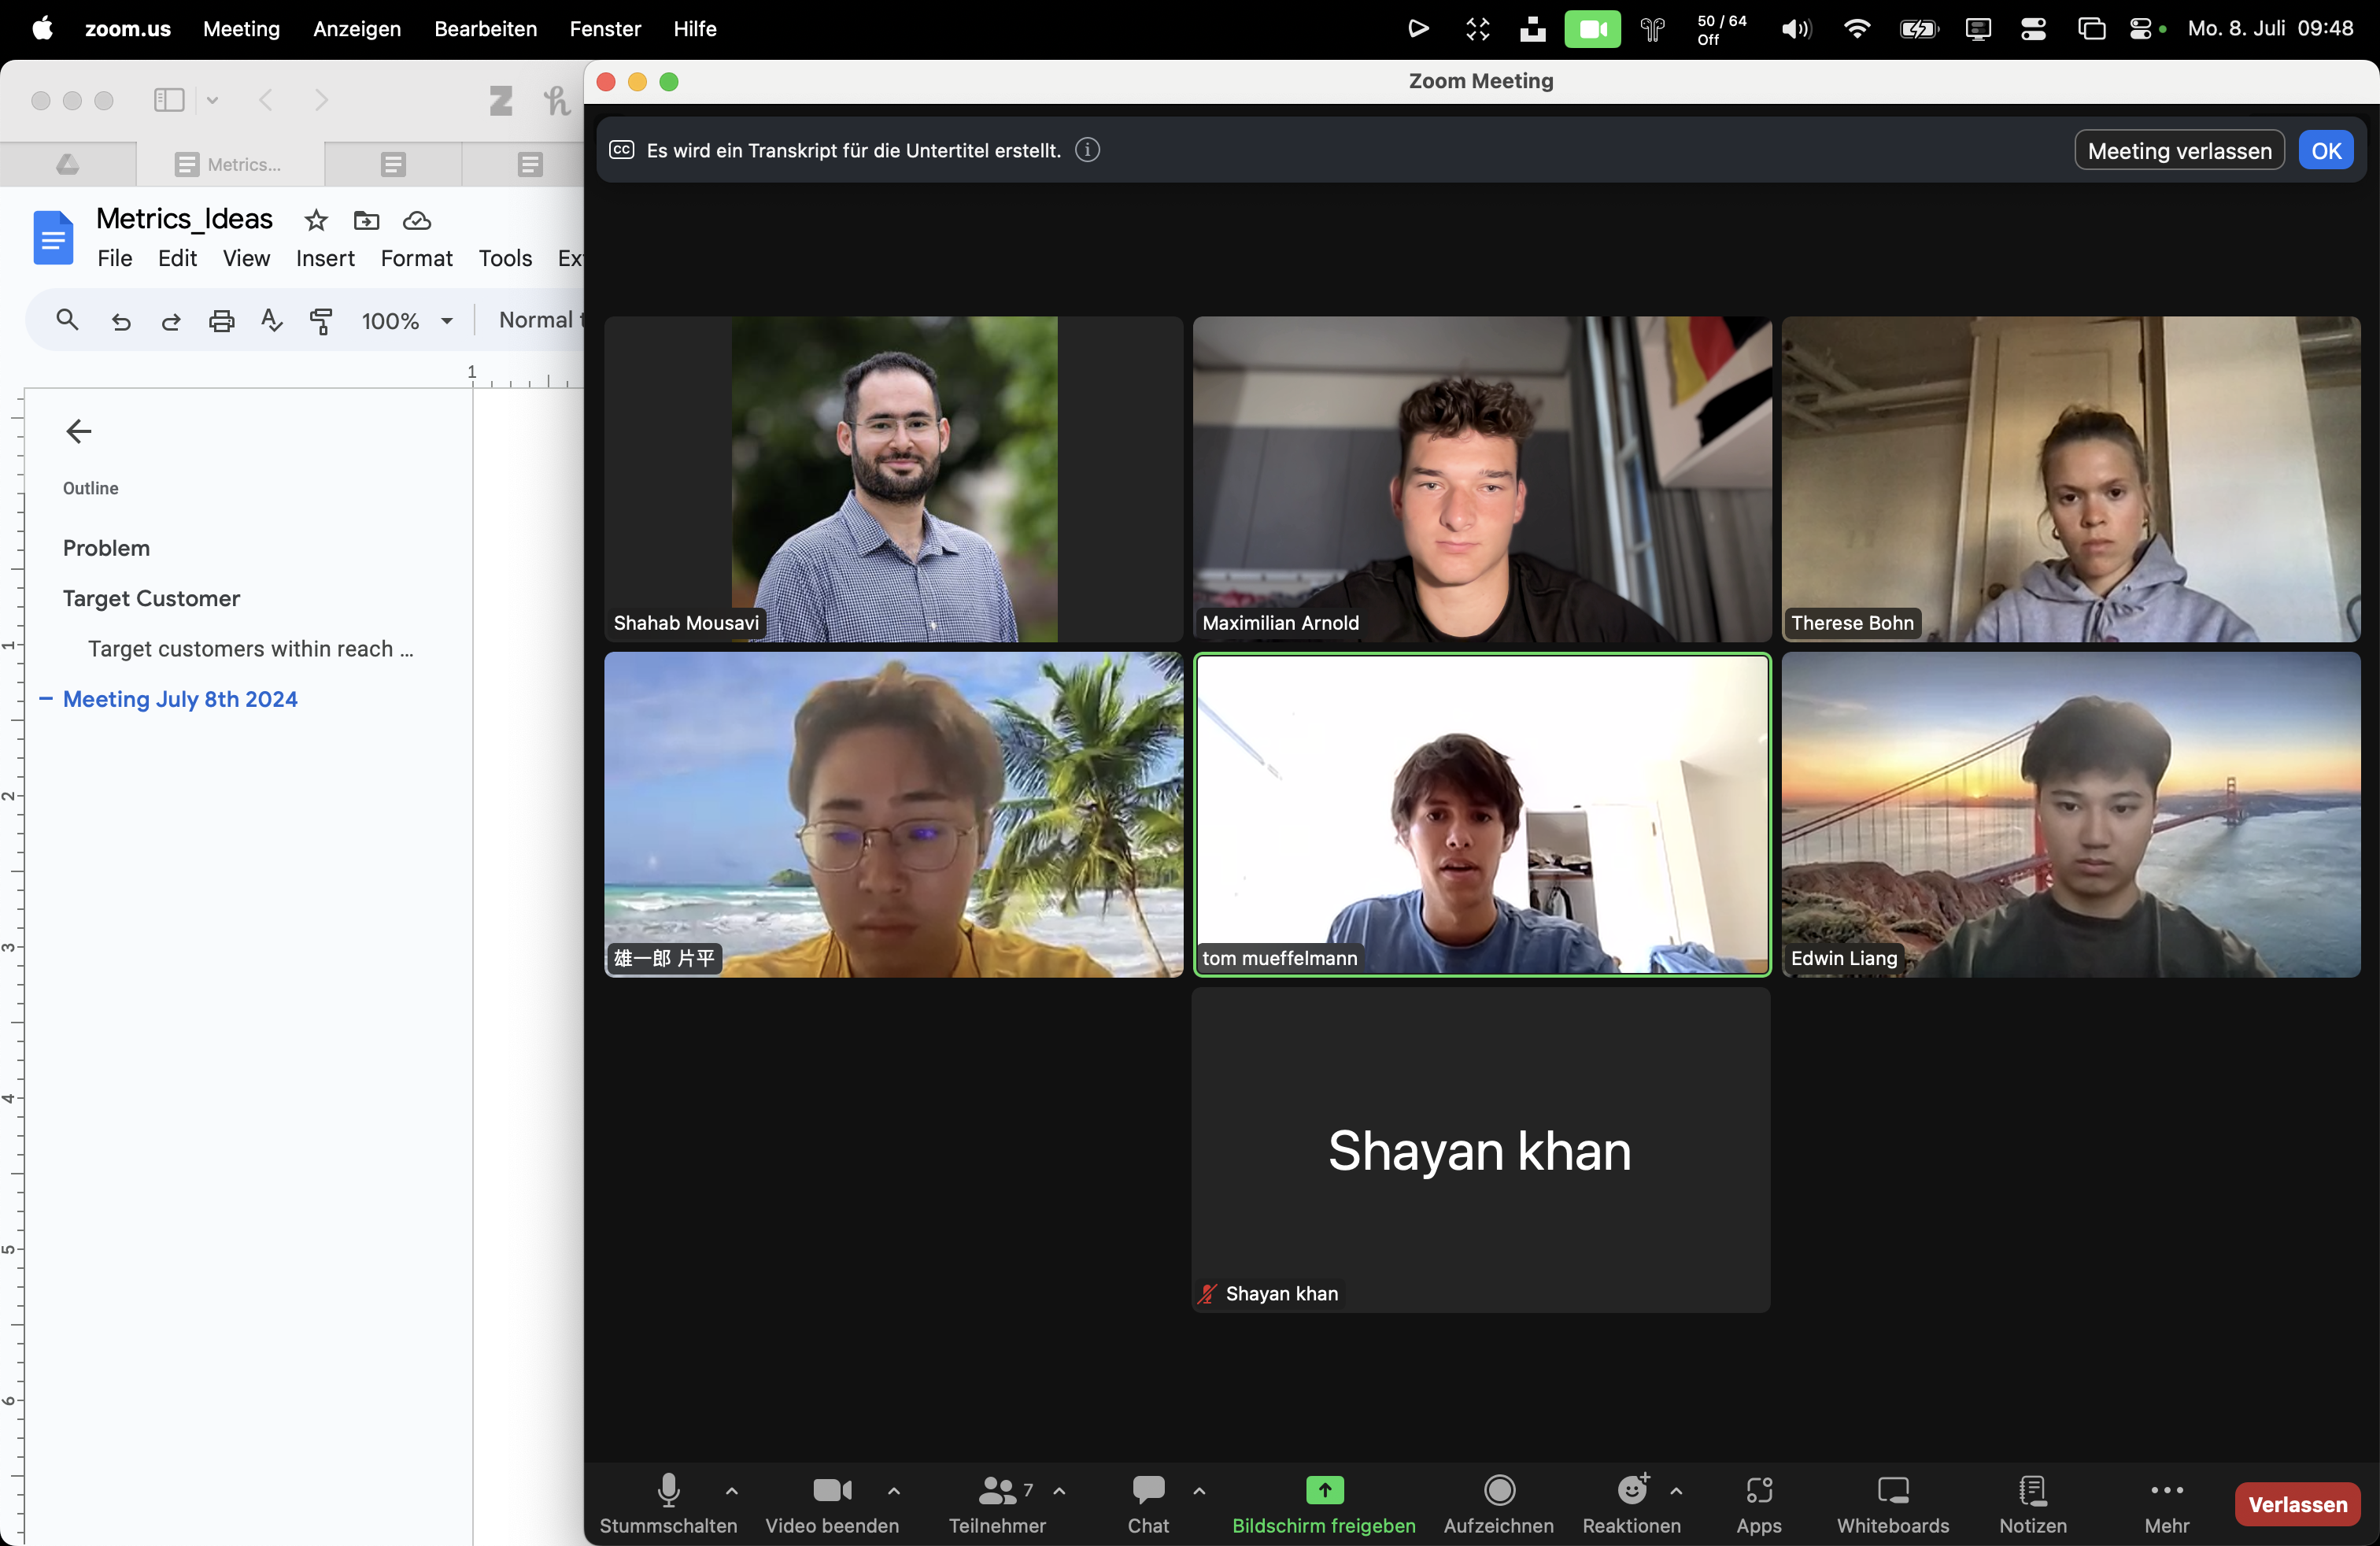The image size is (2380, 1546).
Task: Show closed captions info tooltip
Action: pos(1088,150)
